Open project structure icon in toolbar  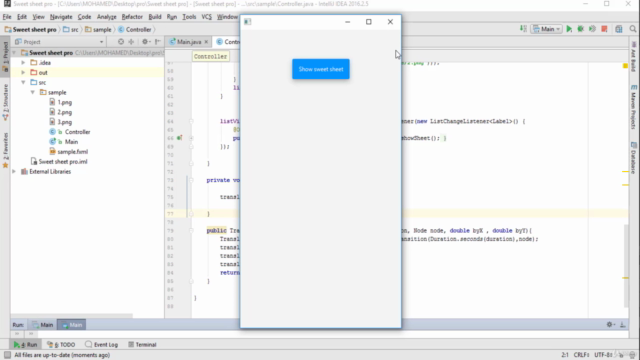[x=619, y=29]
